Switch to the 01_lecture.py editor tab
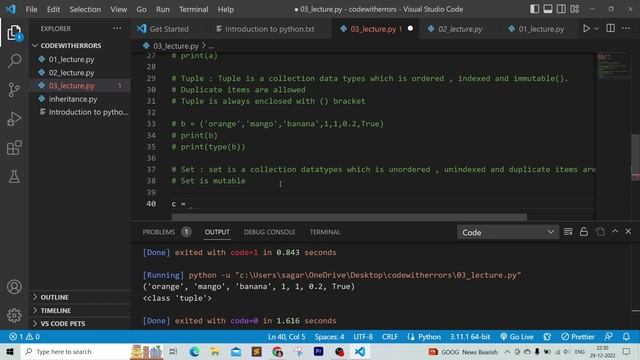This screenshot has height=360, width=640. coord(541,29)
